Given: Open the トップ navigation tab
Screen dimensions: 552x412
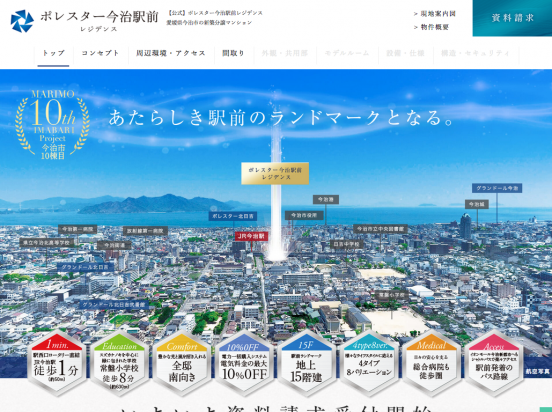Looking at the screenshot, I should (54, 54).
